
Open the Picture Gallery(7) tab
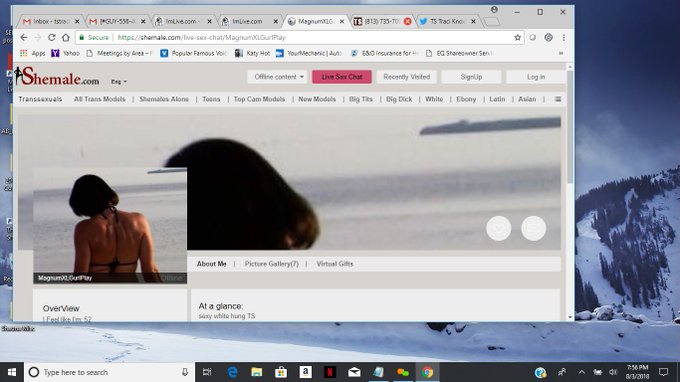click(x=271, y=264)
